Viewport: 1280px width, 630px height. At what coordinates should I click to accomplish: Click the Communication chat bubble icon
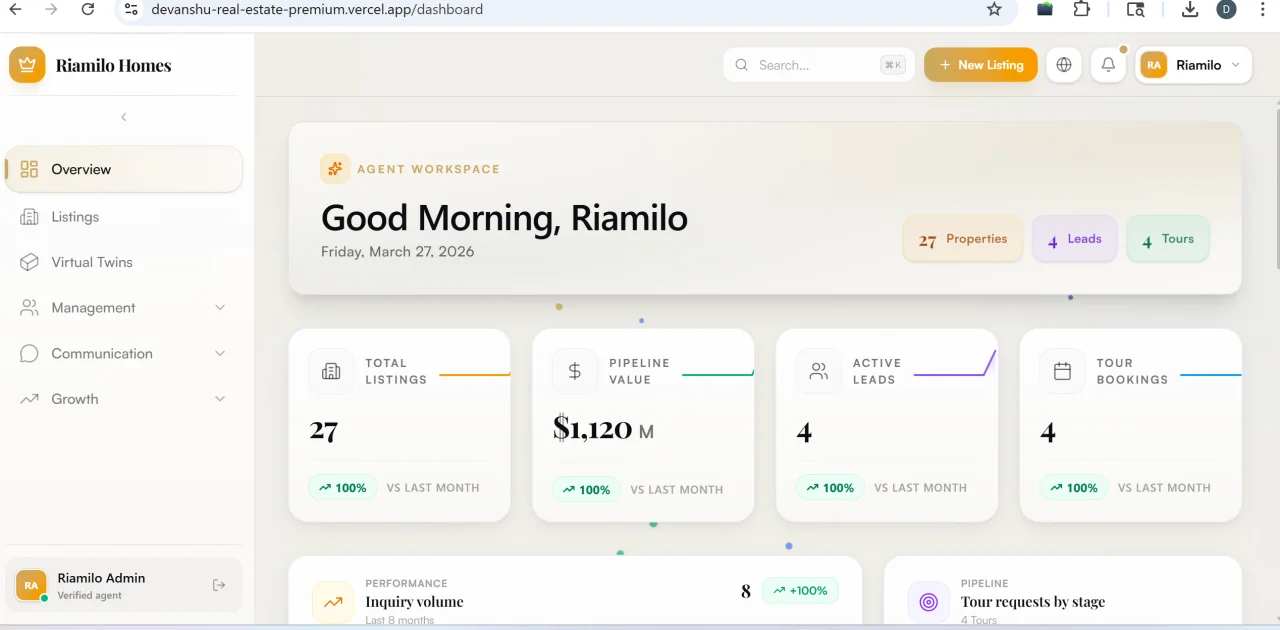[x=29, y=353]
